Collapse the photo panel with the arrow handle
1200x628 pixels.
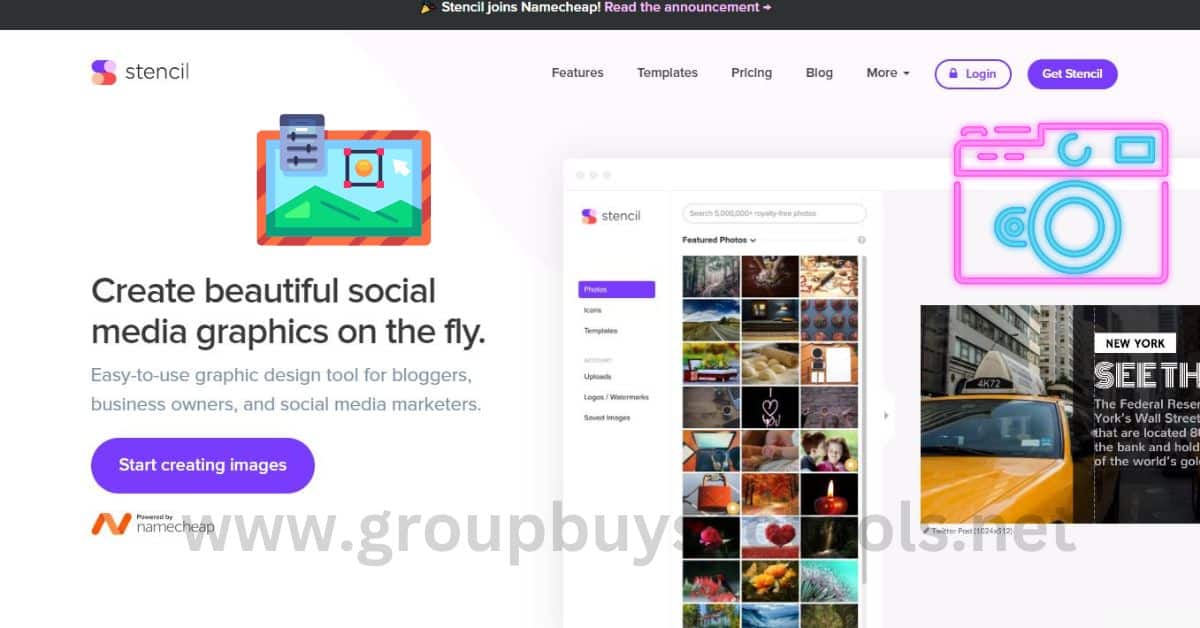[x=886, y=415]
